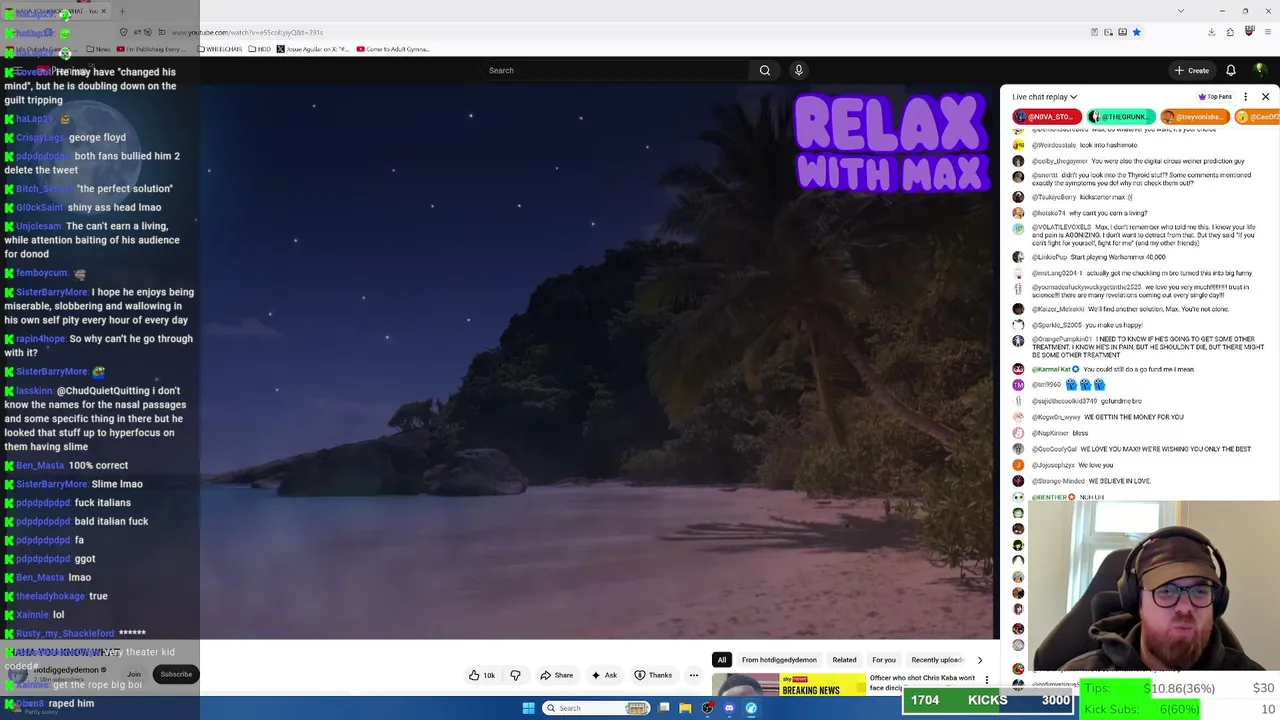Open the Windows Start button

[x=528, y=708]
